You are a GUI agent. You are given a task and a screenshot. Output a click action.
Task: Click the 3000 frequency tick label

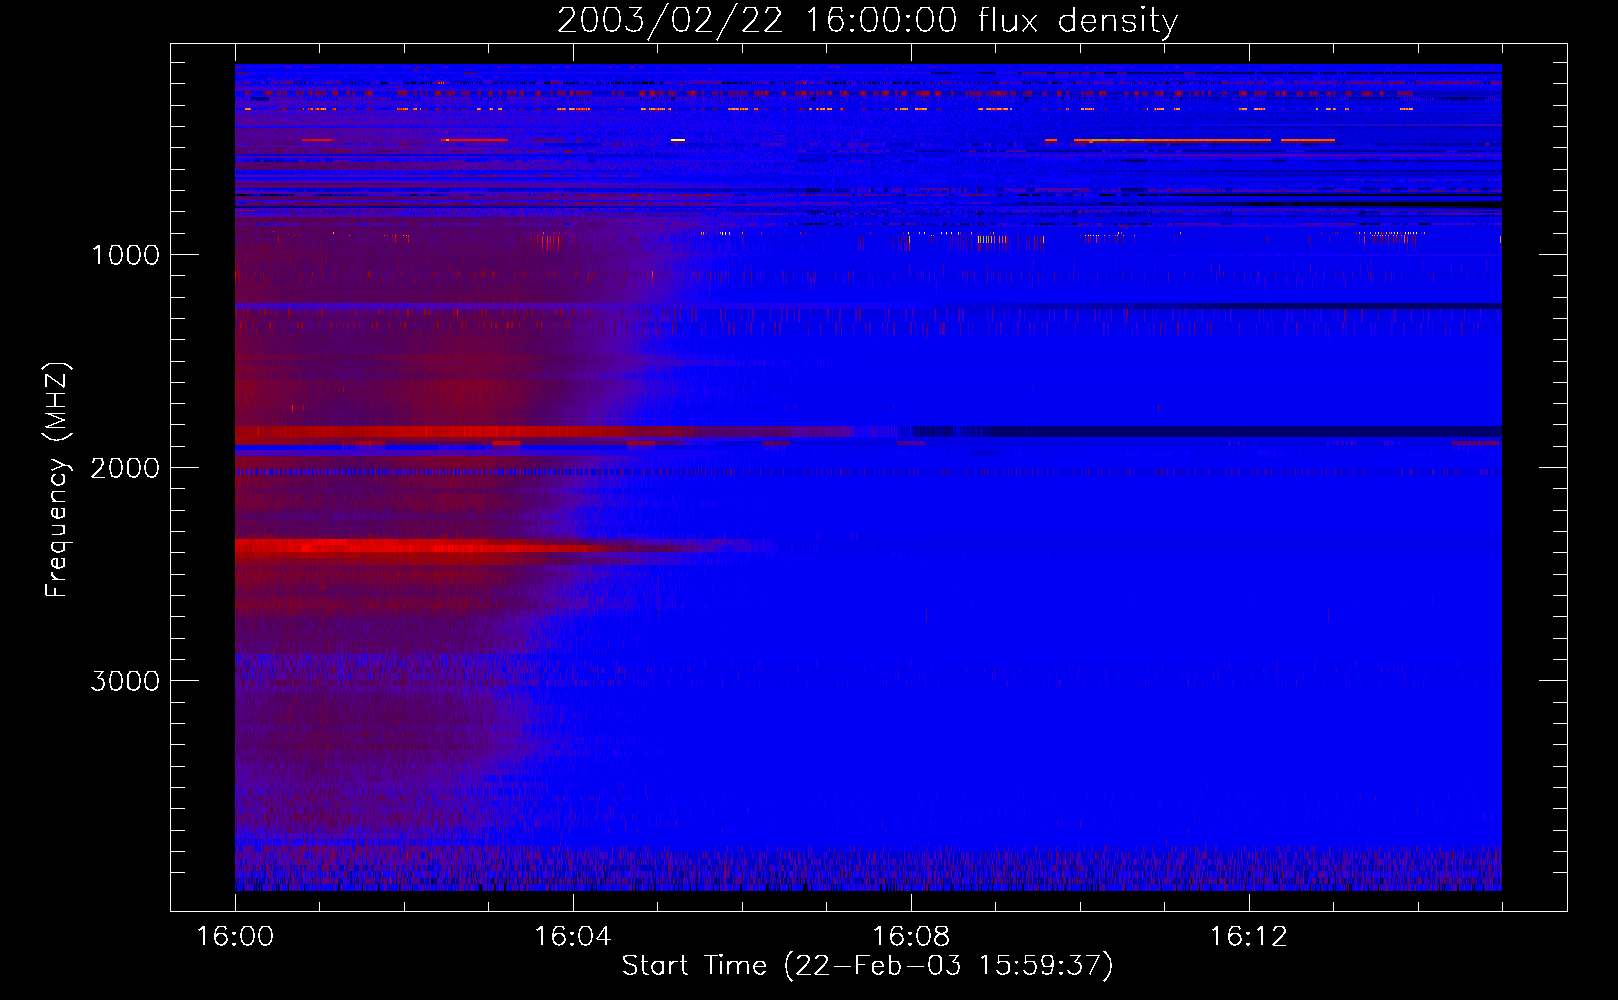coord(125,681)
